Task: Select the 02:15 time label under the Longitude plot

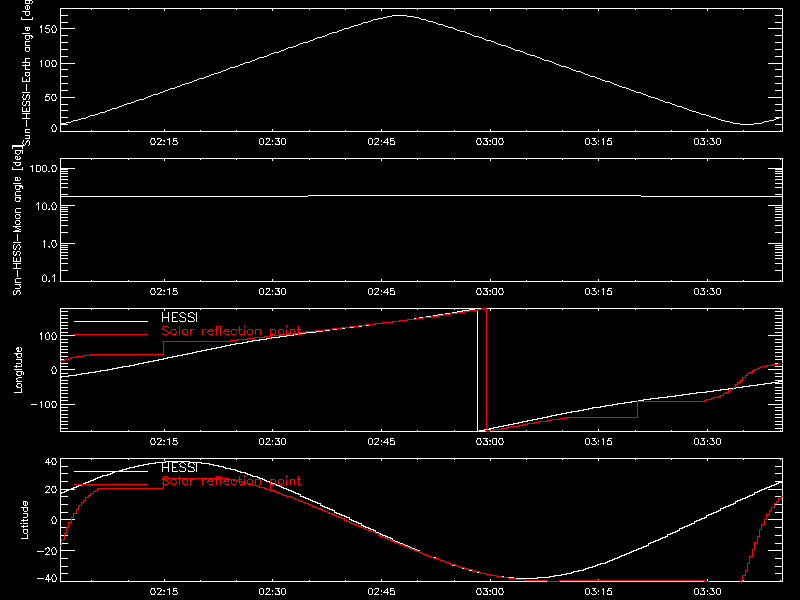Action: pyautogui.click(x=164, y=442)
